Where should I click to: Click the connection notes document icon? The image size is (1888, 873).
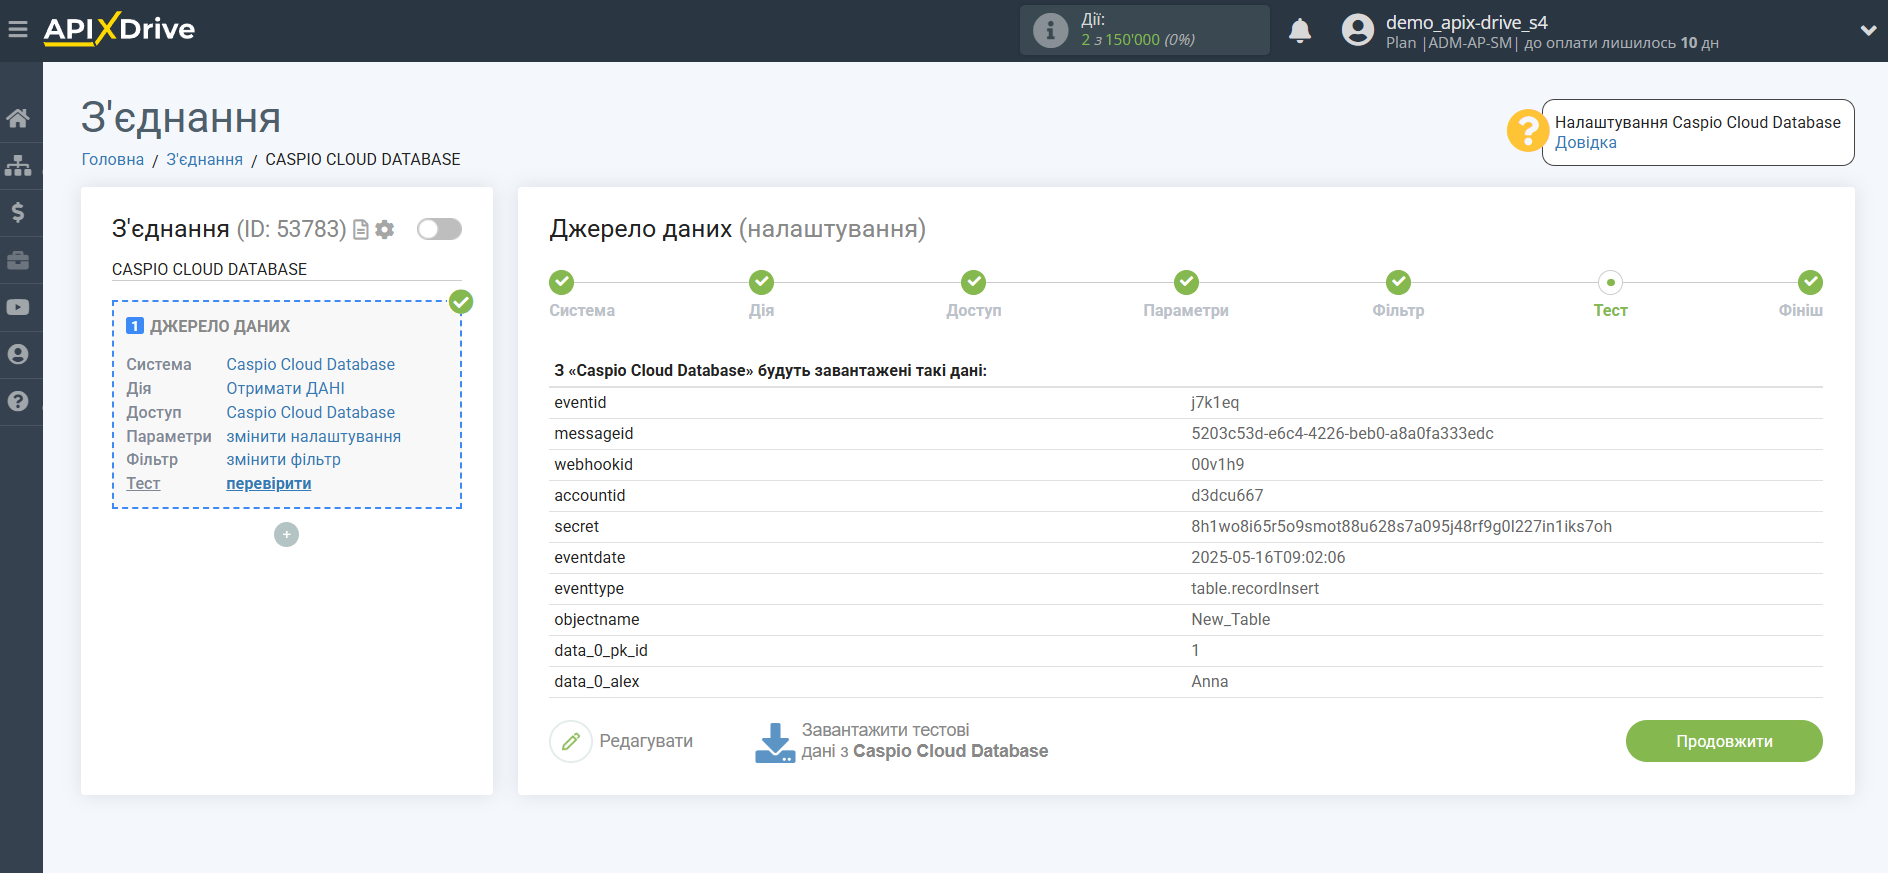tap(361, 230)
